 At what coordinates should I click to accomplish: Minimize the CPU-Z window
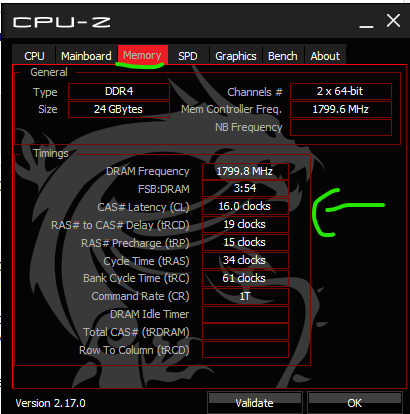pos(366,23)
